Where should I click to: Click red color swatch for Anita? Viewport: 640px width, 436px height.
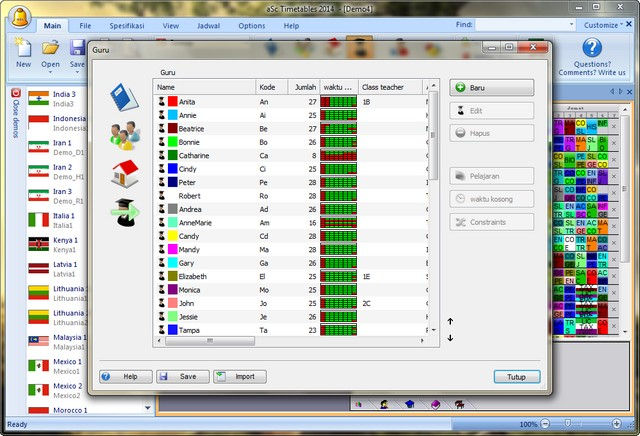pyautogui.click(x=173, y=102)
